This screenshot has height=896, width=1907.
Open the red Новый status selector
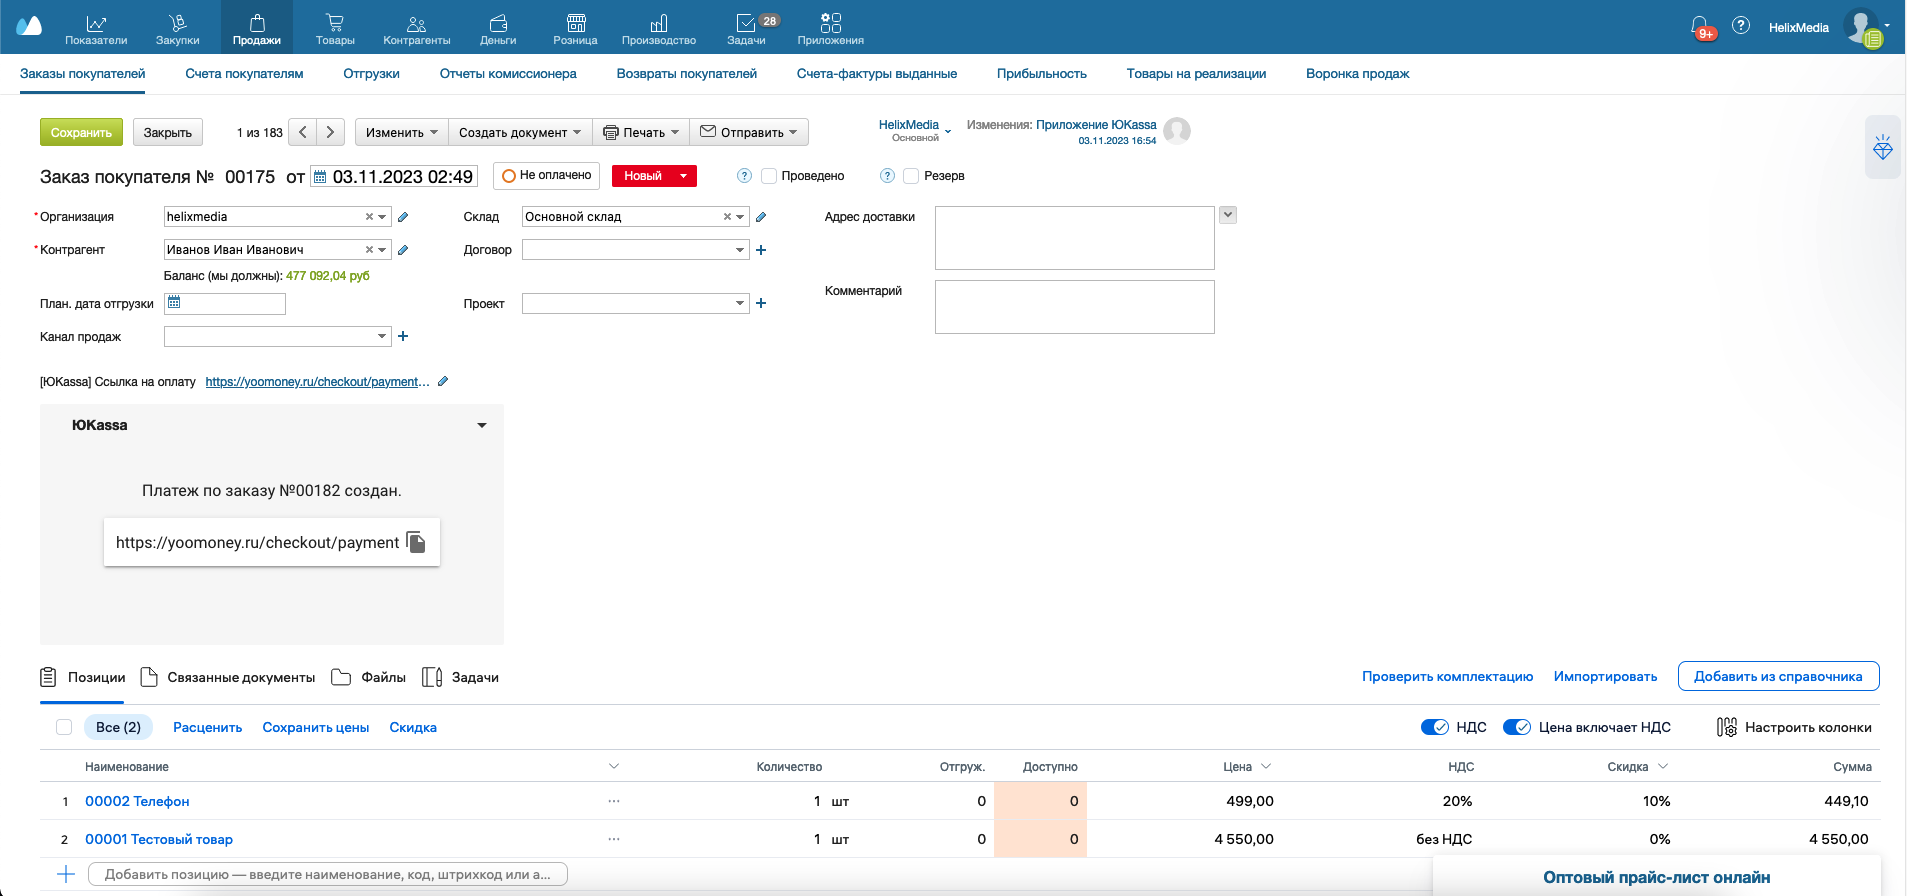(654, 176)
